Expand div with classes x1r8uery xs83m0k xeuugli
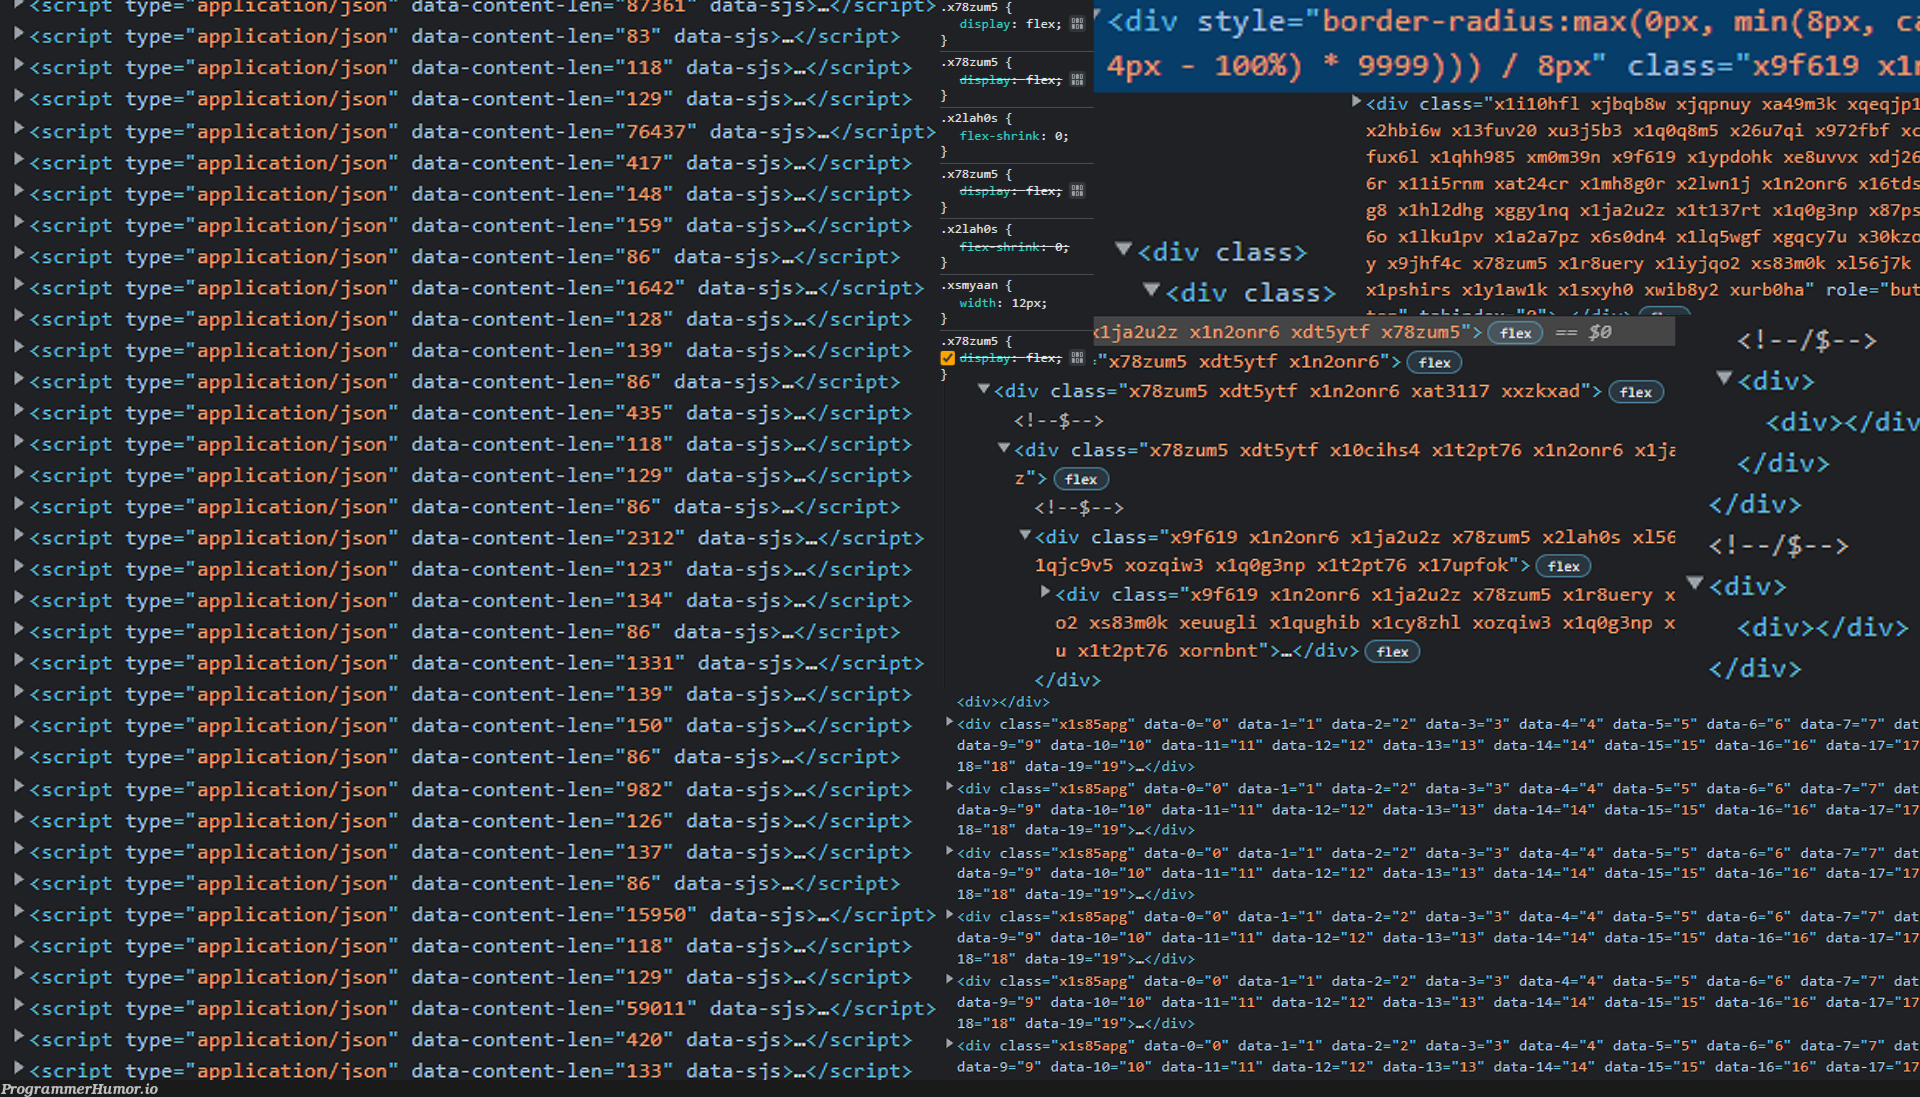Image resolution: width=1920 pixels, height=1097 pixels. point(1045,592)
